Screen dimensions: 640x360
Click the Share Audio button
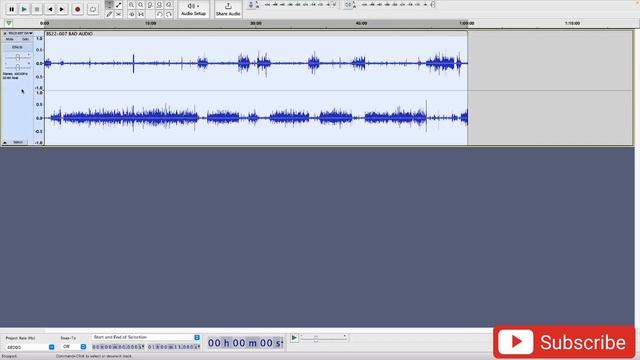pos(228,9)
